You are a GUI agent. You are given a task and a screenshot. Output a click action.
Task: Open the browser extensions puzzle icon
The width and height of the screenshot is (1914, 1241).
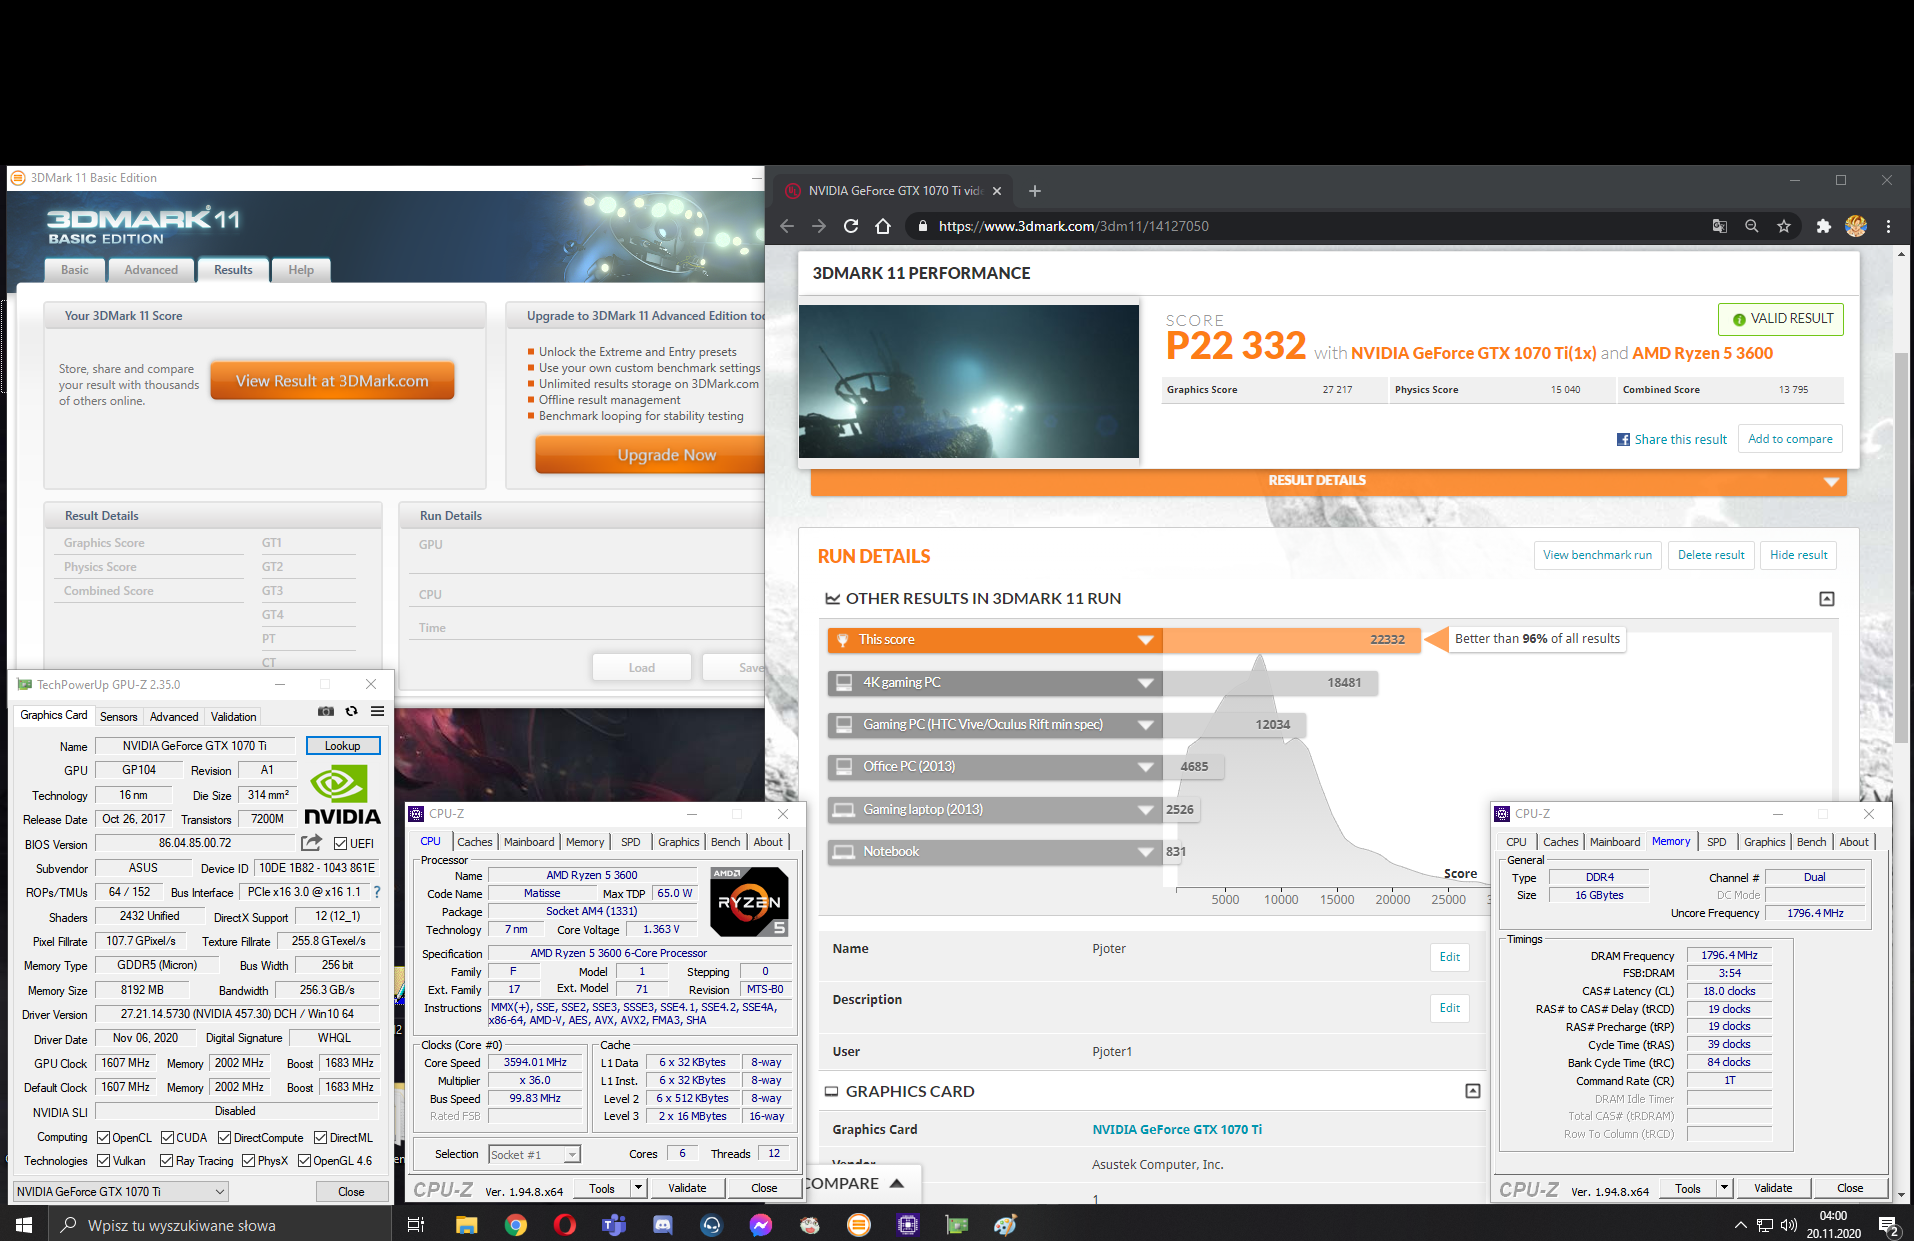click(x=1823, y=226)
